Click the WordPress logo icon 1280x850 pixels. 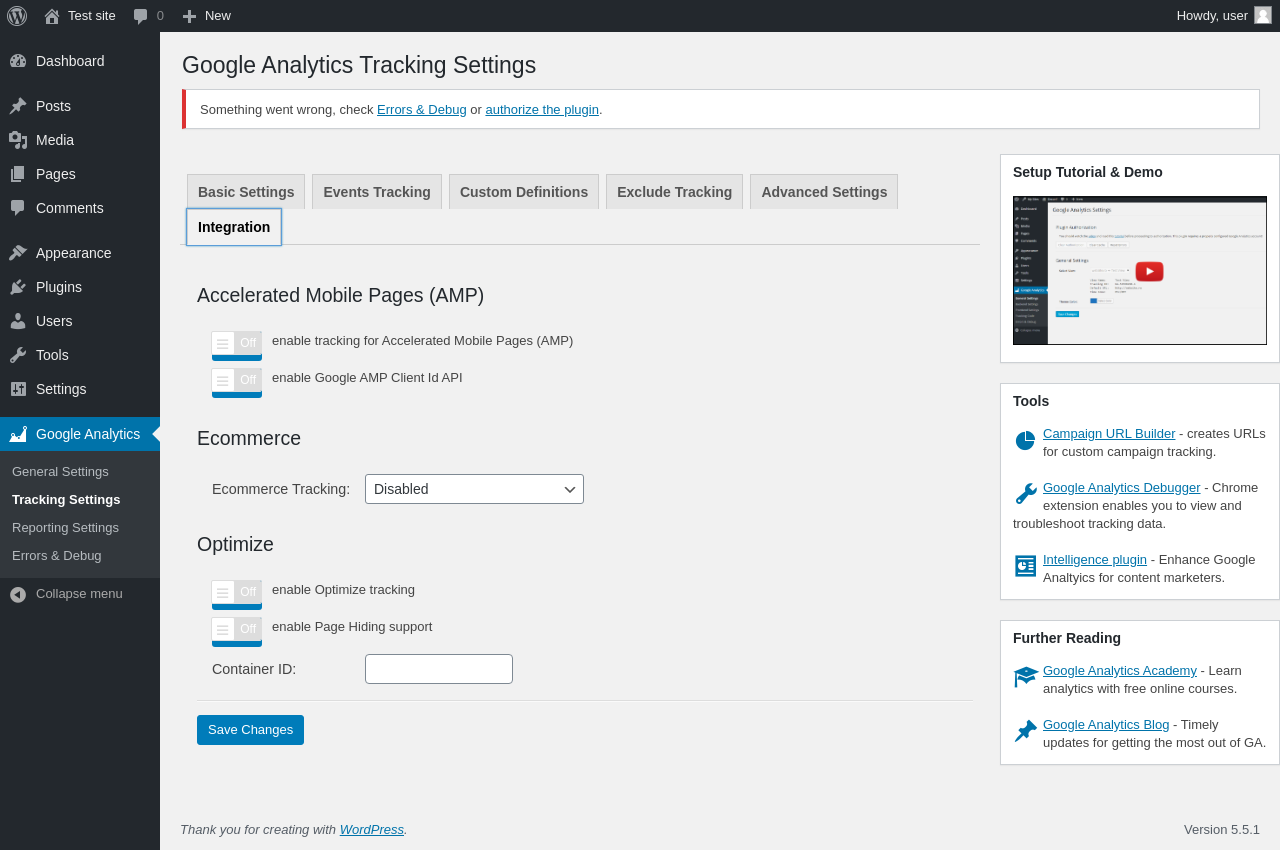coord(17,16)
